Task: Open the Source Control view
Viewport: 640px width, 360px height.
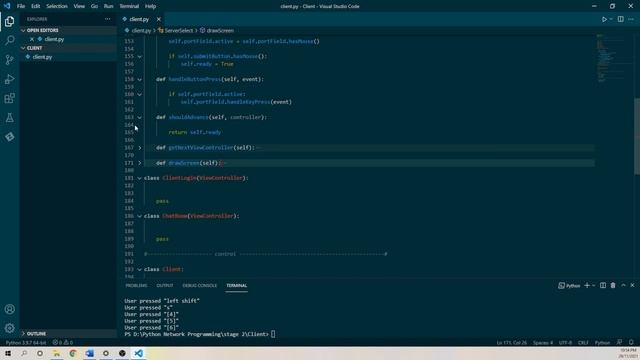Action: tap(9, 60)
